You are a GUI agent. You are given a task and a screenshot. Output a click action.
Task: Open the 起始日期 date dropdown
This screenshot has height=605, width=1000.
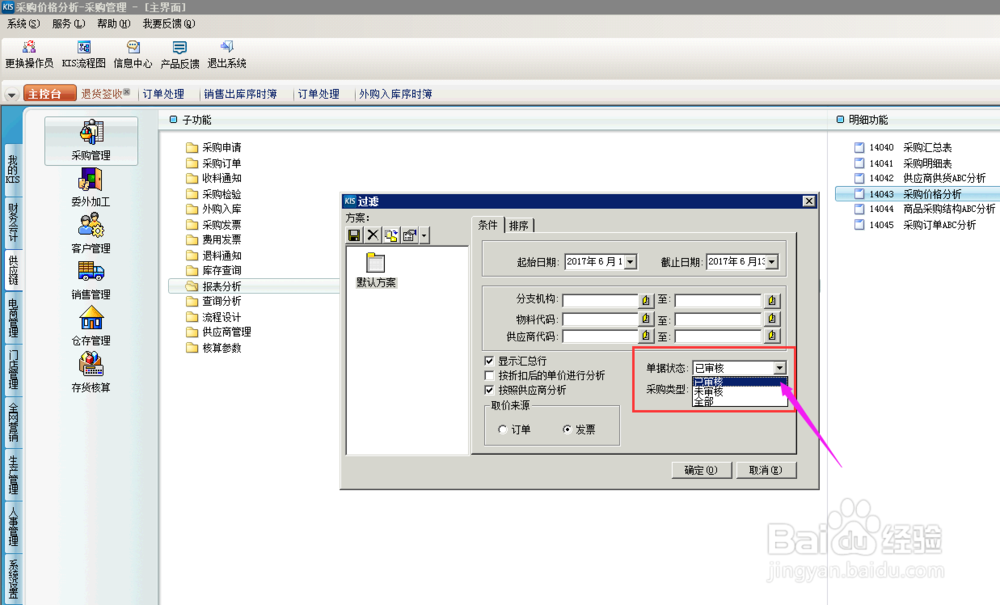(x=630, y=262)
